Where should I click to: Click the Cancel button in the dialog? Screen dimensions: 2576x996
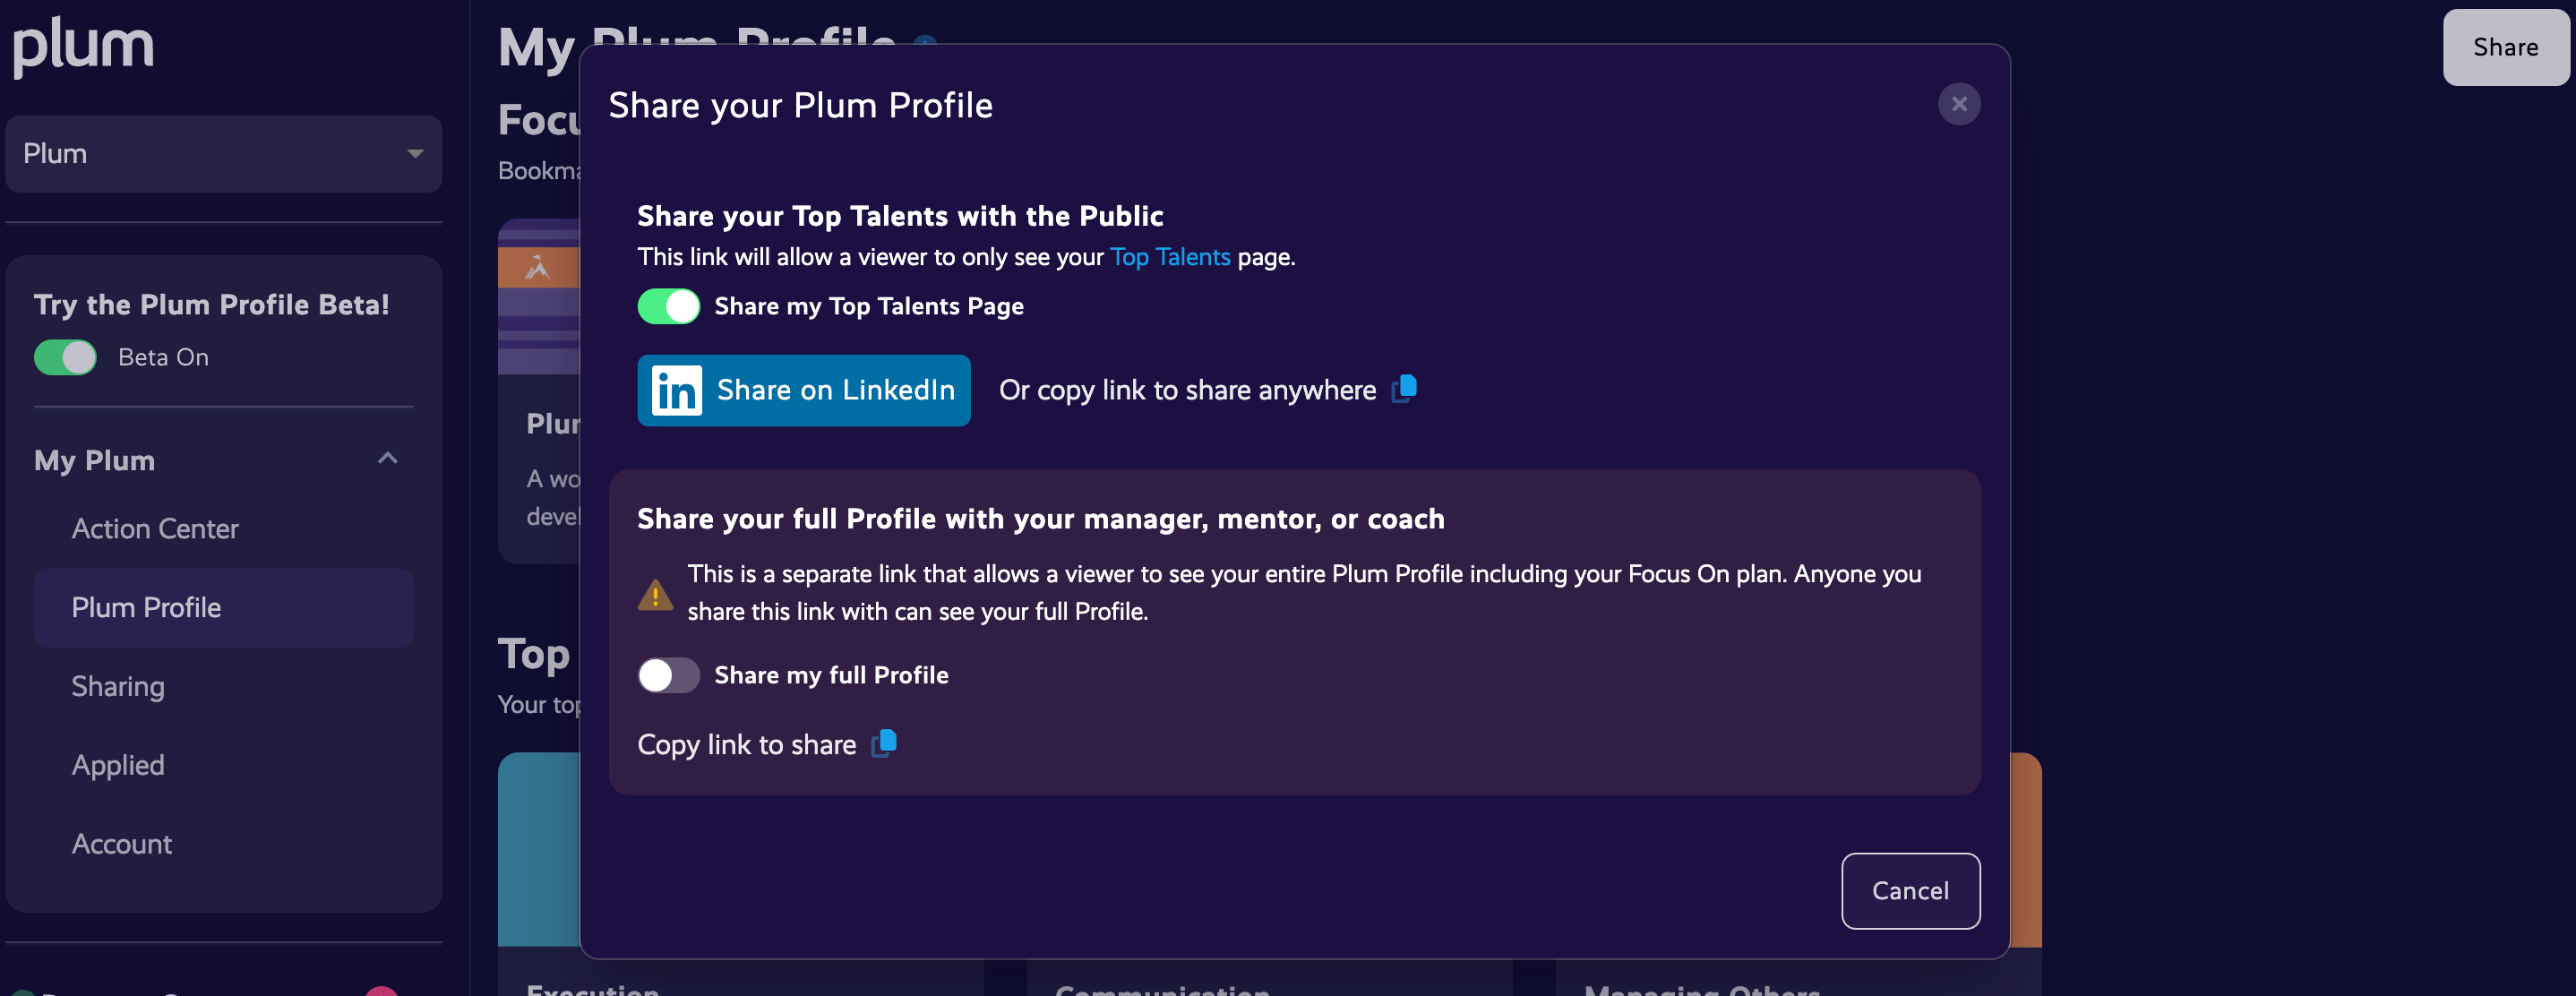pos(1910,890)
